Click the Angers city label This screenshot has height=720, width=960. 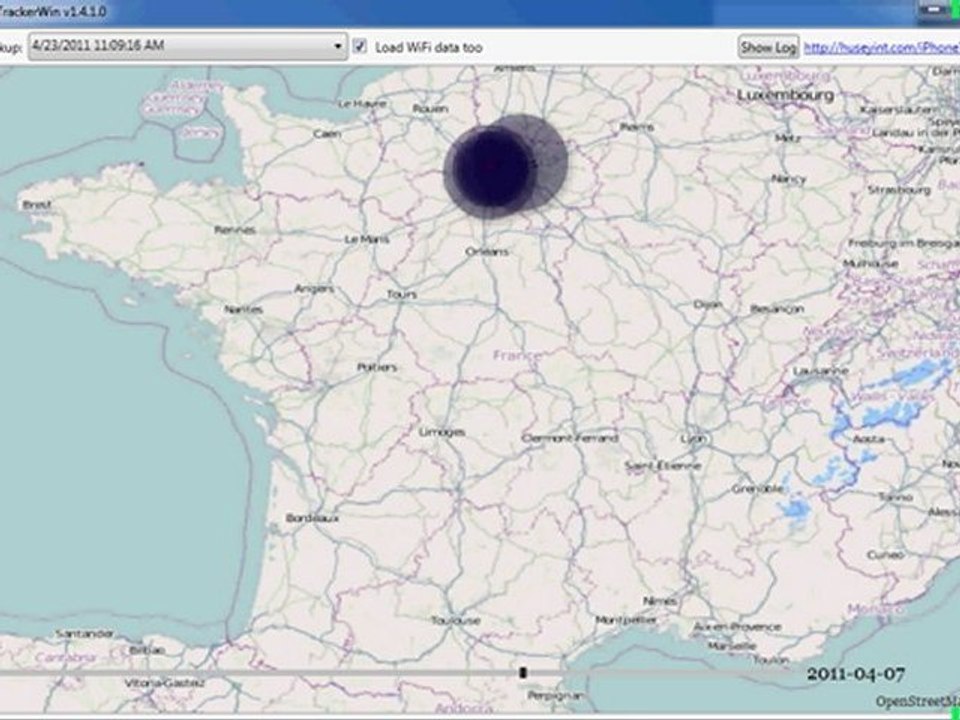(314, 288)
